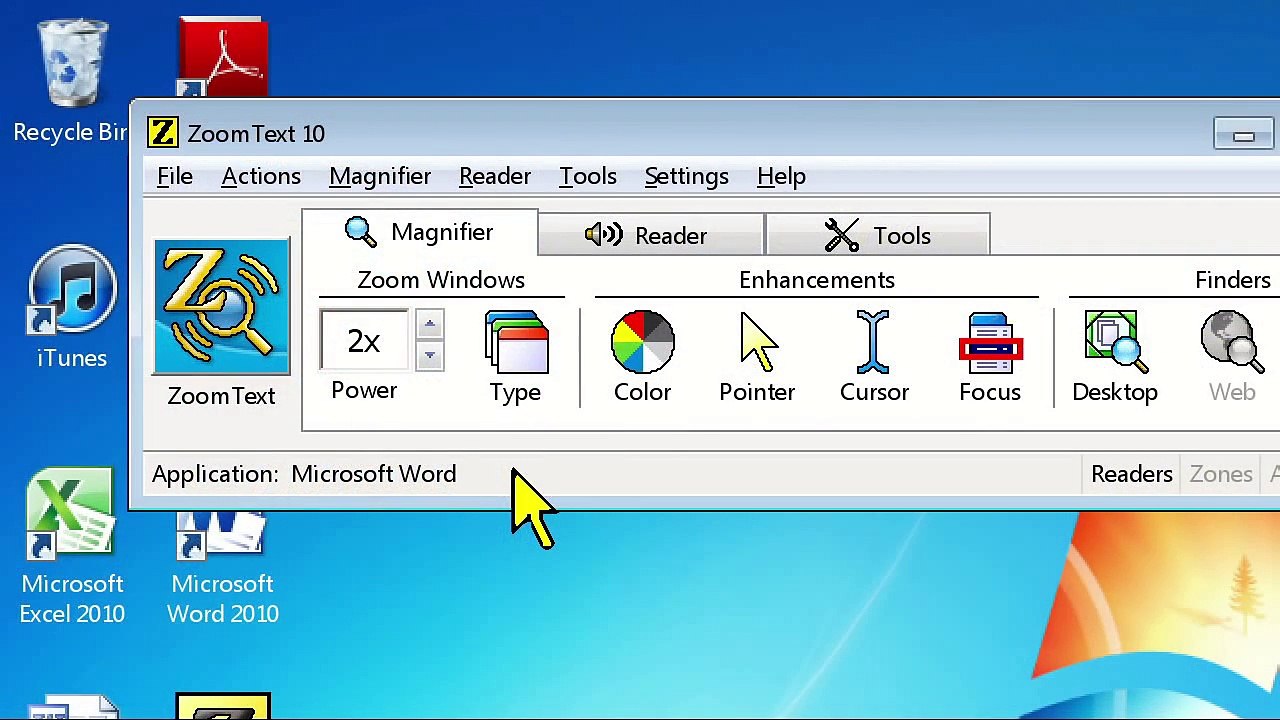
Task: Open the Cursor enhancements icon
Action: click(873, 342)
